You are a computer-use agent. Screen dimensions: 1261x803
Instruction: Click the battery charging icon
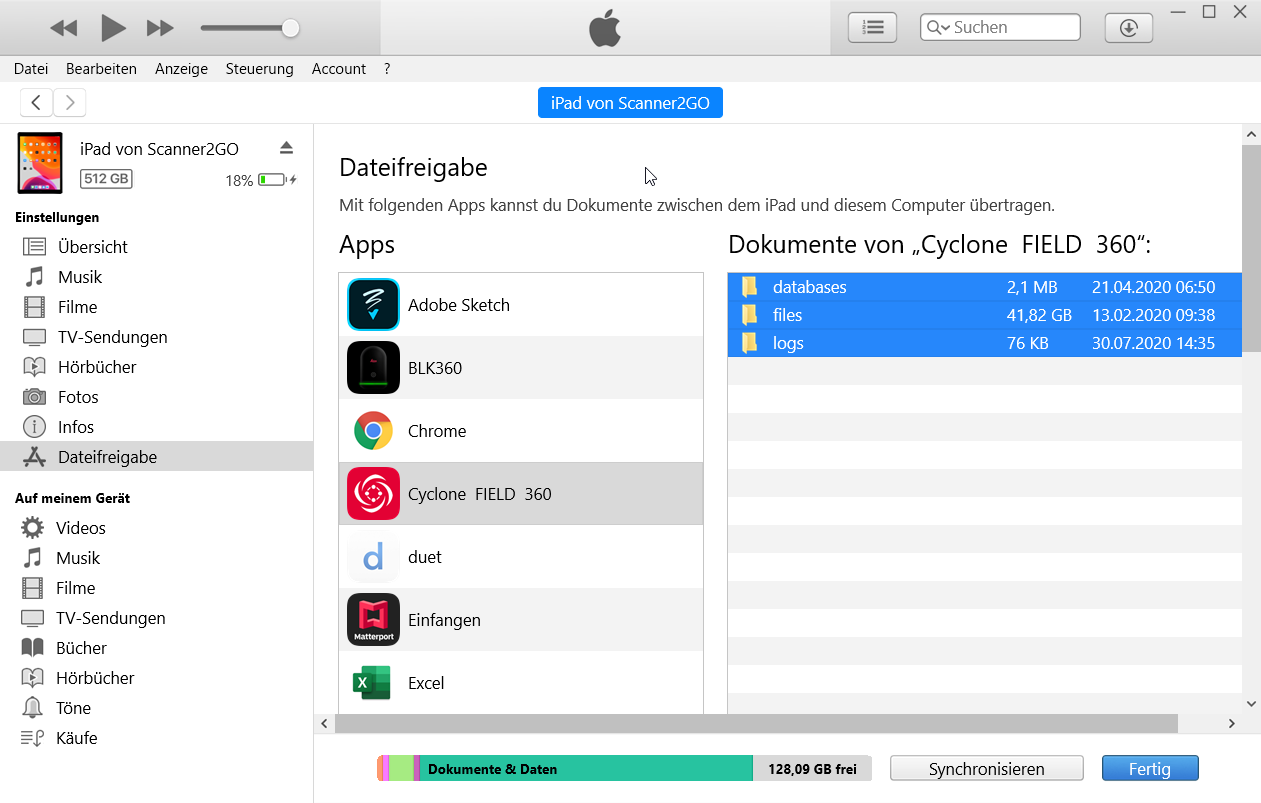point(277,180)
